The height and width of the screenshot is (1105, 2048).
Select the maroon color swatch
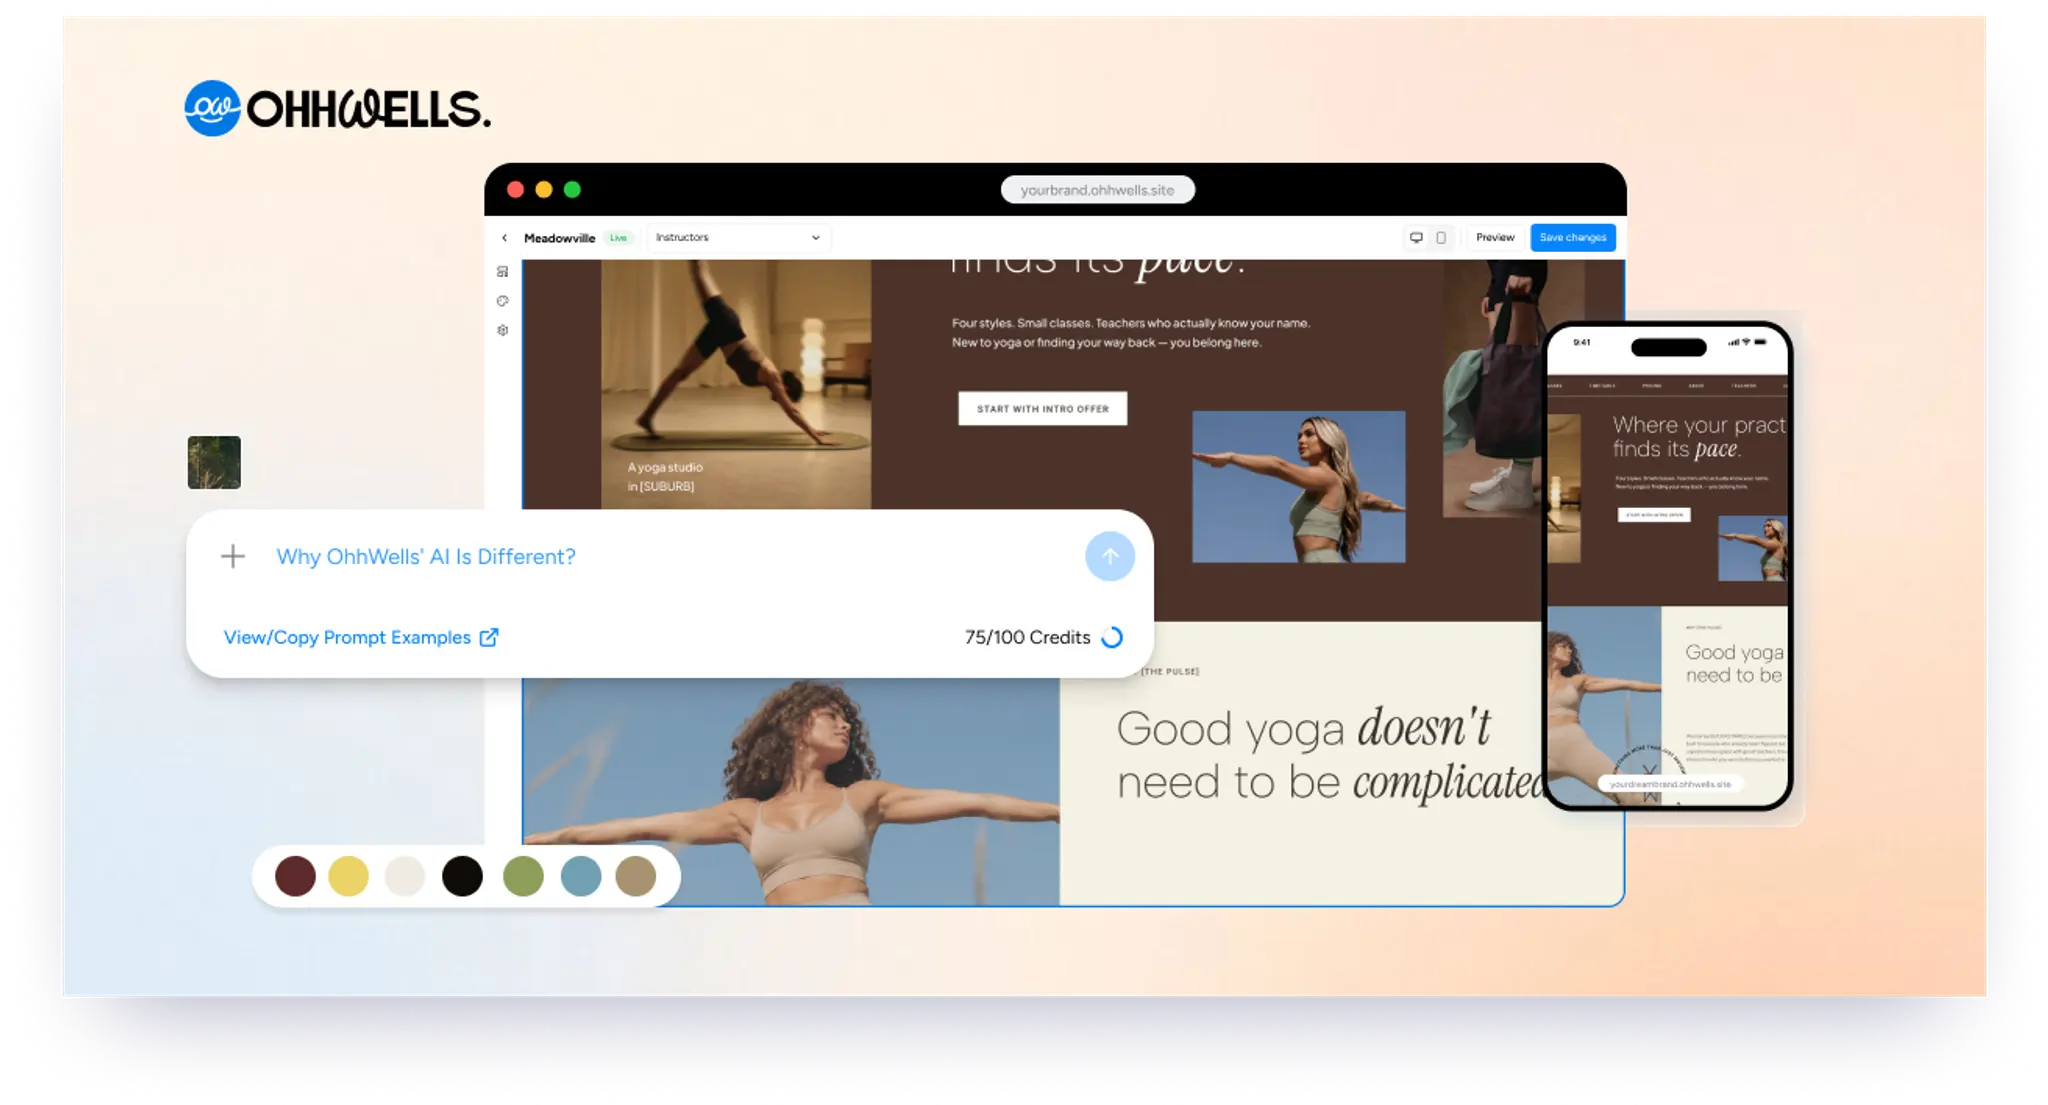coord(295,876)
